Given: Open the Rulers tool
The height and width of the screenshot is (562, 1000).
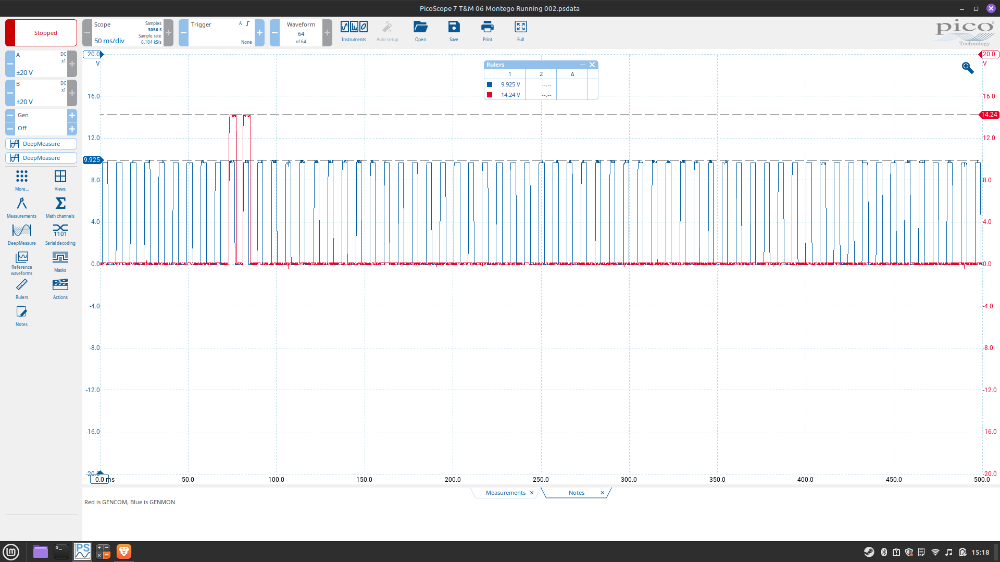Looking at the screenshot, I should (22, 288).
